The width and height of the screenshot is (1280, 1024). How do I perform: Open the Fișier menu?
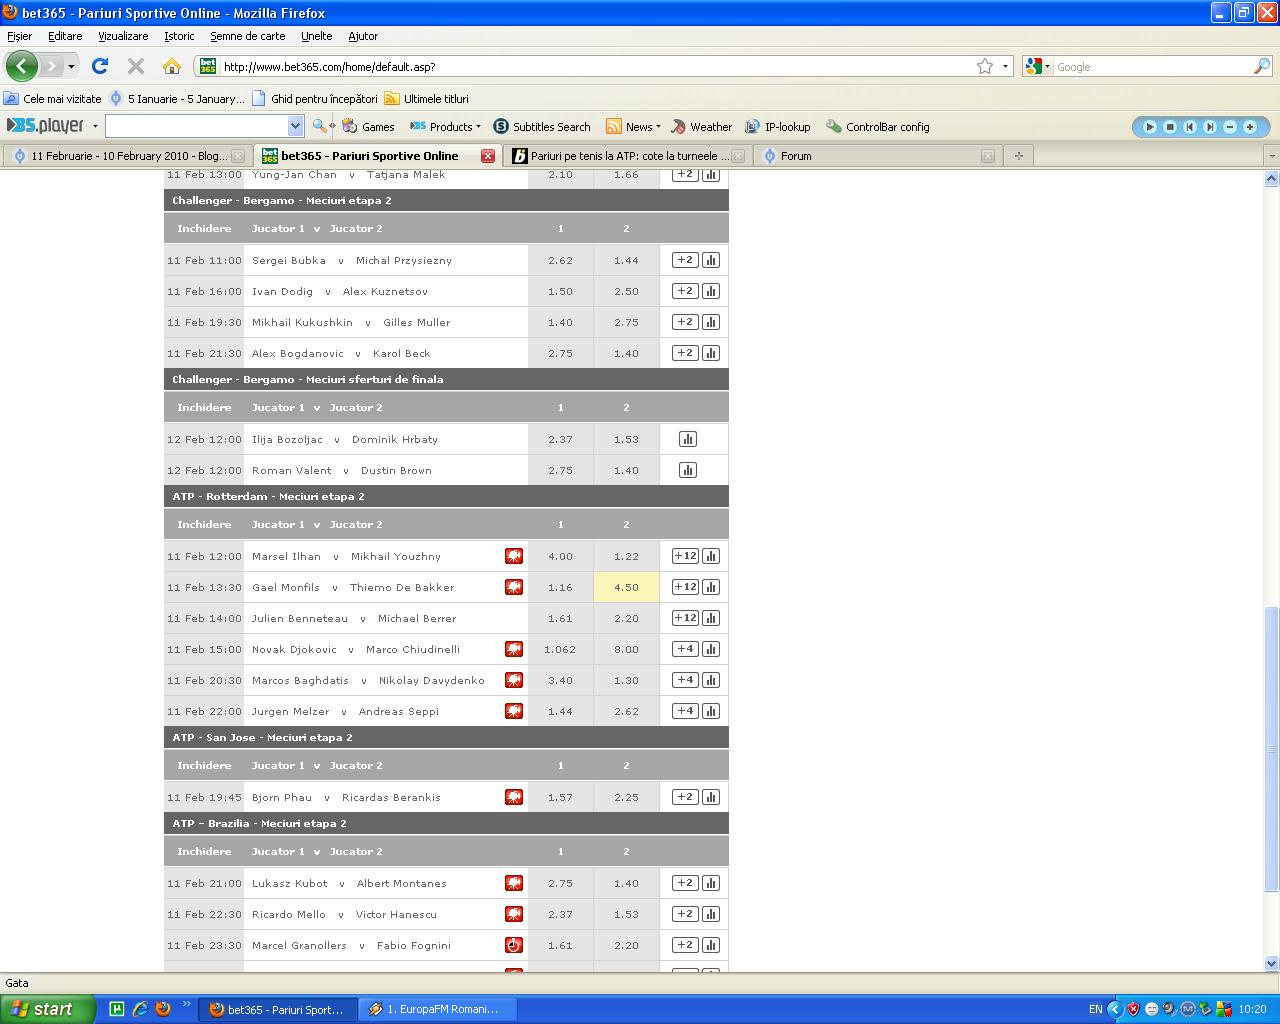[19, 36]
